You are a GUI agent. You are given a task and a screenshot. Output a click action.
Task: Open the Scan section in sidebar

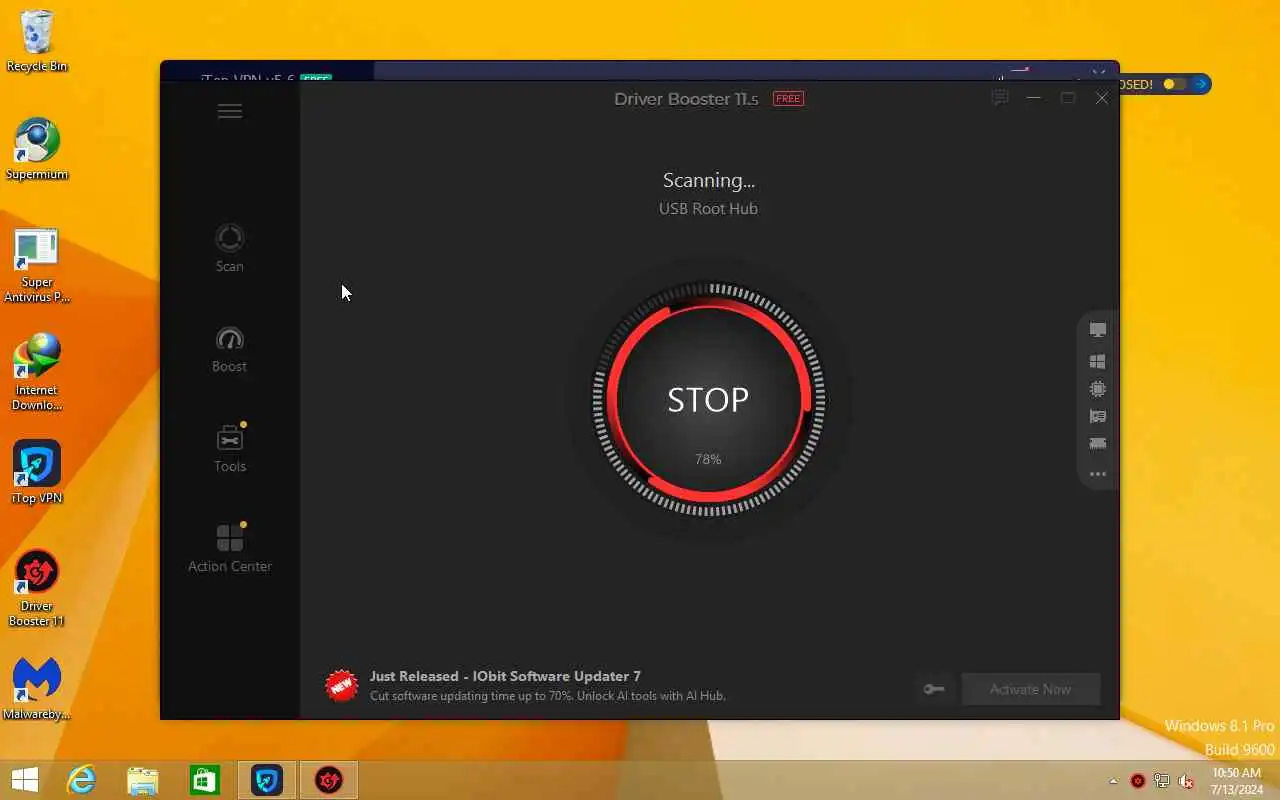tap(230, 248)
